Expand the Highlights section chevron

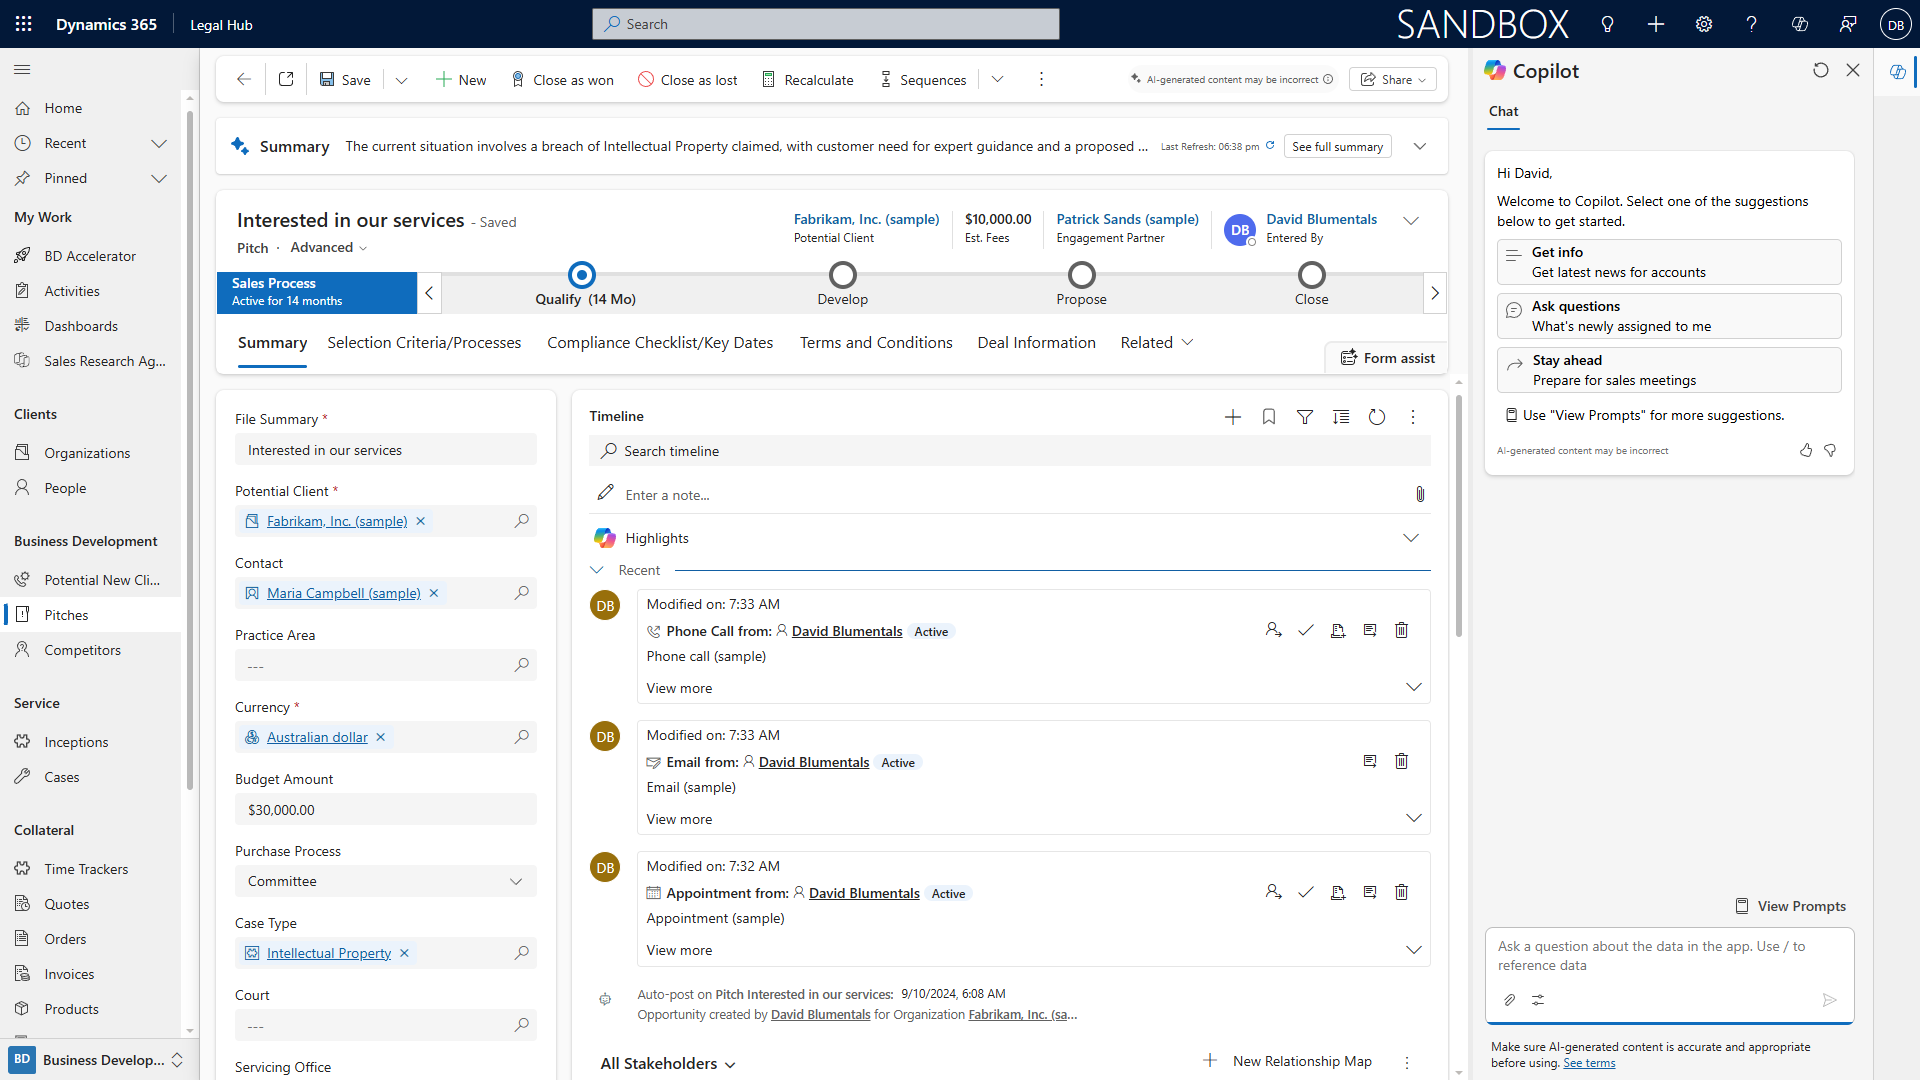(1410, 538)
